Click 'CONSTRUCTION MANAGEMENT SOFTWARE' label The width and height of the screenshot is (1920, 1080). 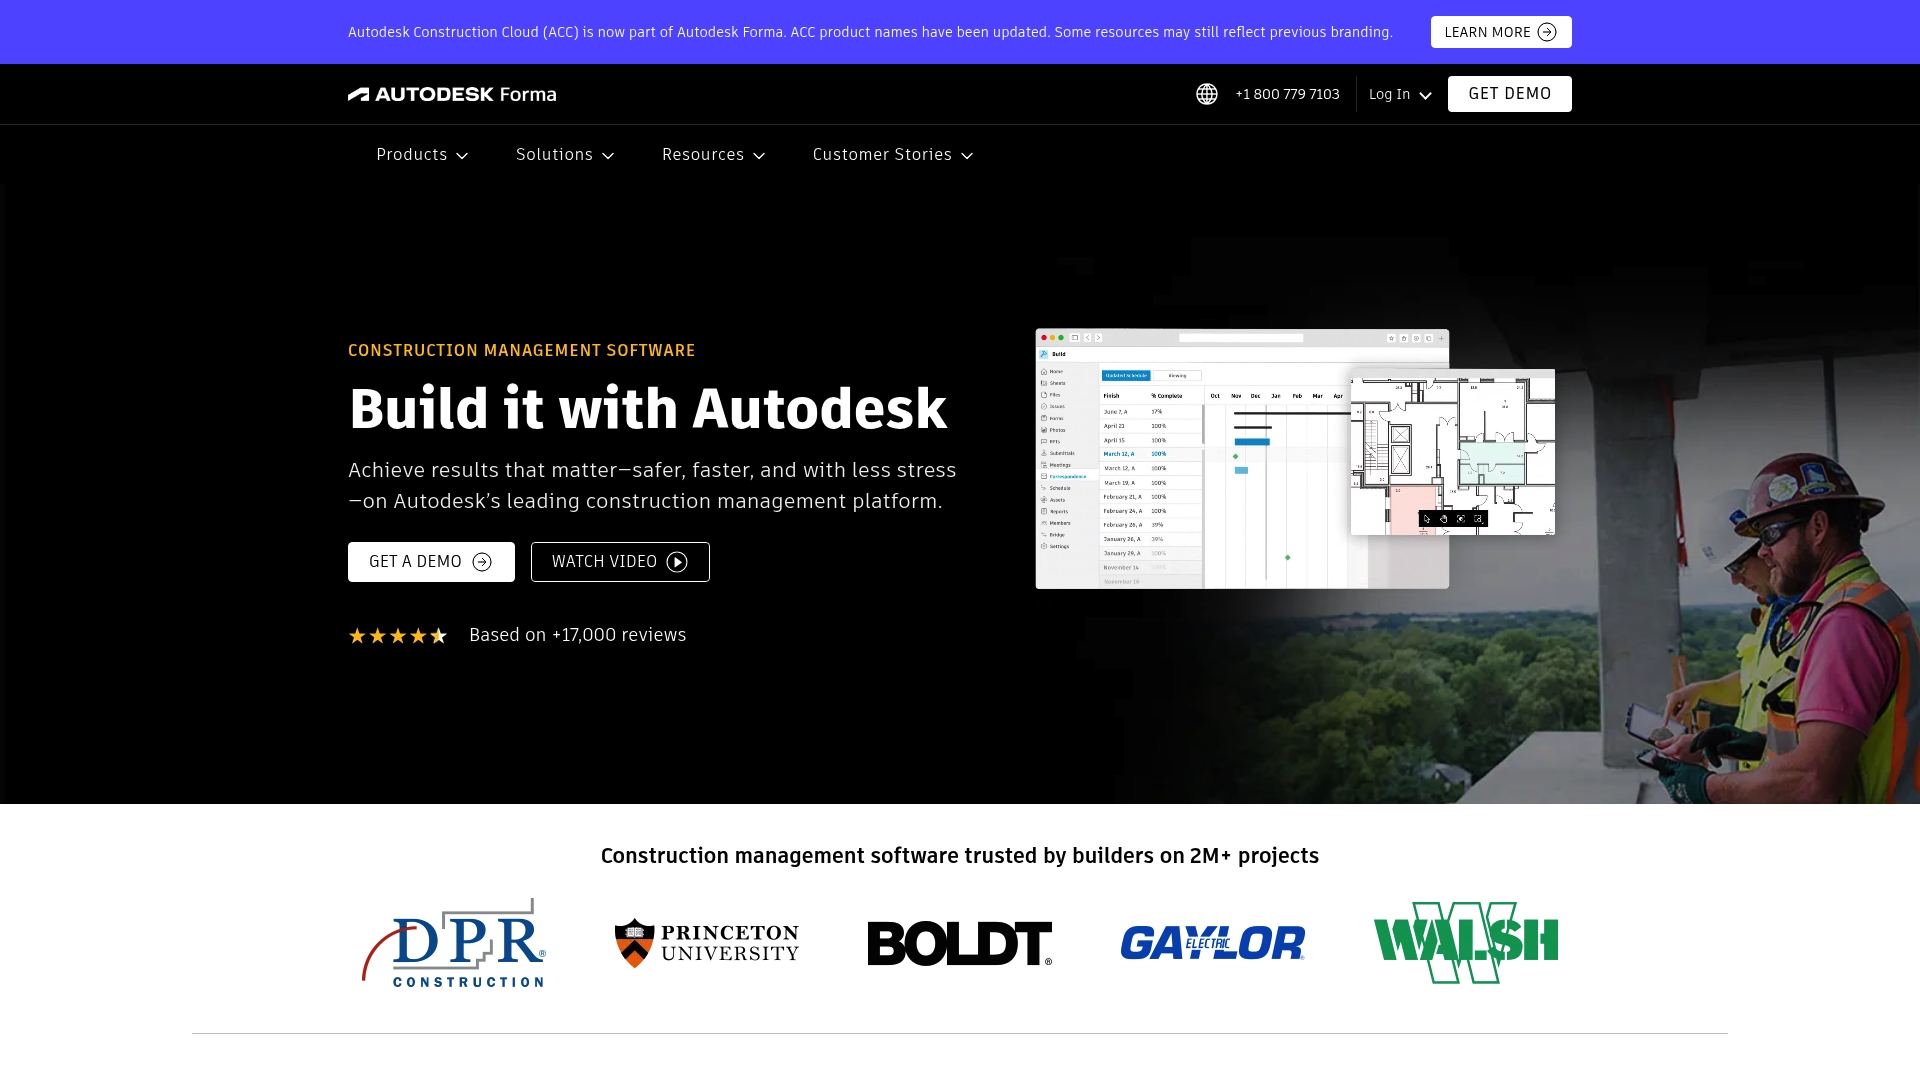coord(522,351)
